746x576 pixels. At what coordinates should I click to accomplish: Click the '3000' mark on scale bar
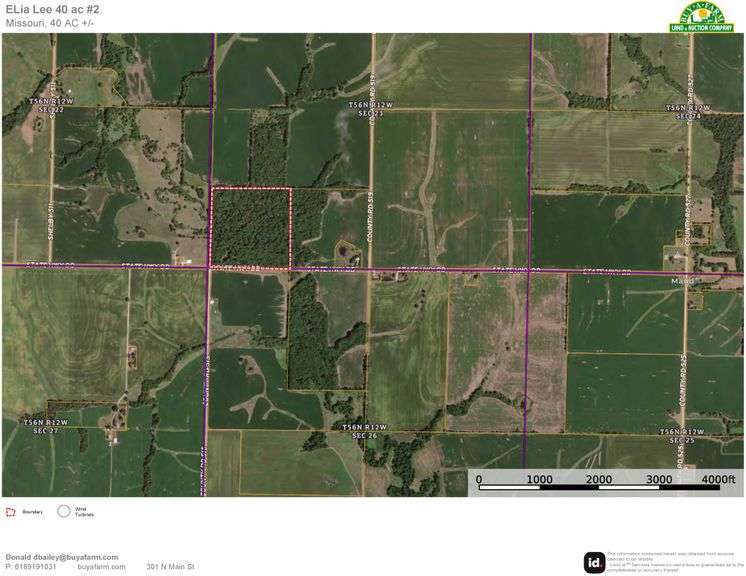658,479
